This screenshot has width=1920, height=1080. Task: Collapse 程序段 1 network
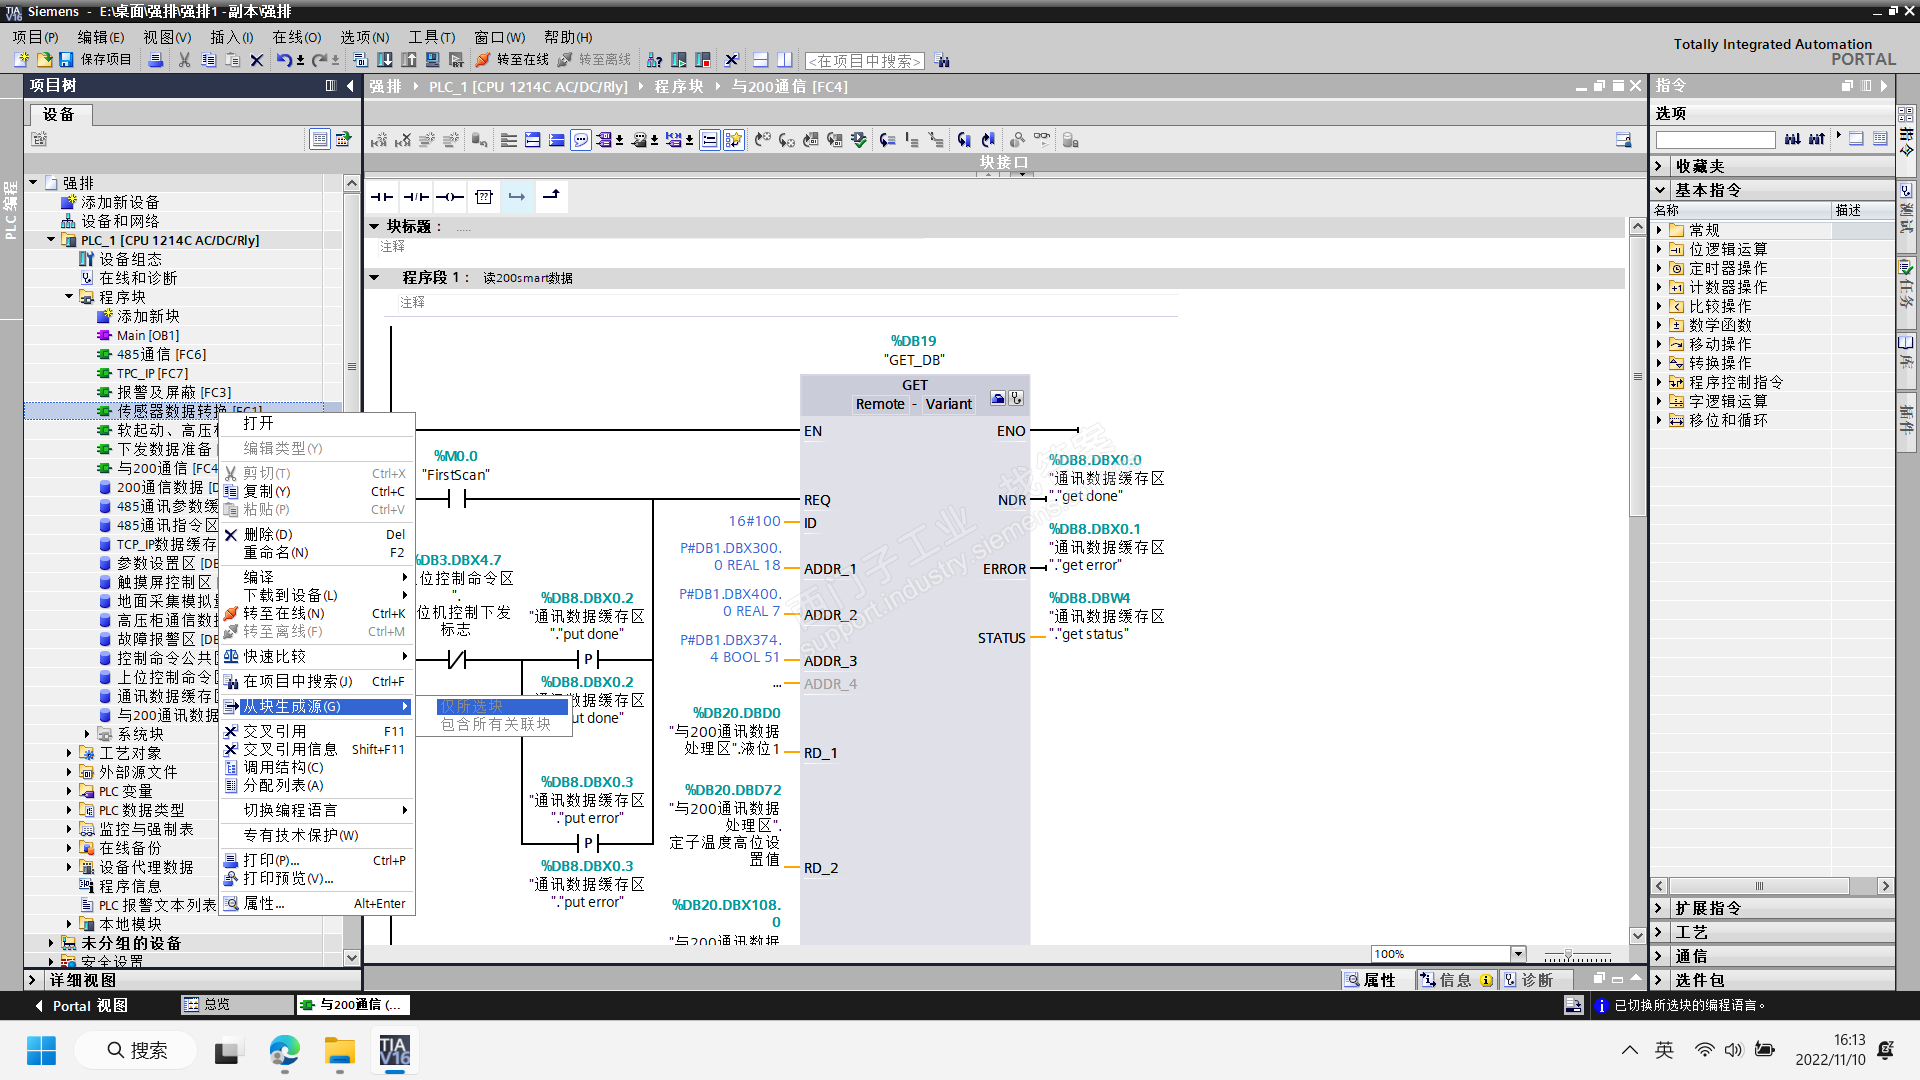coord(375,278)
